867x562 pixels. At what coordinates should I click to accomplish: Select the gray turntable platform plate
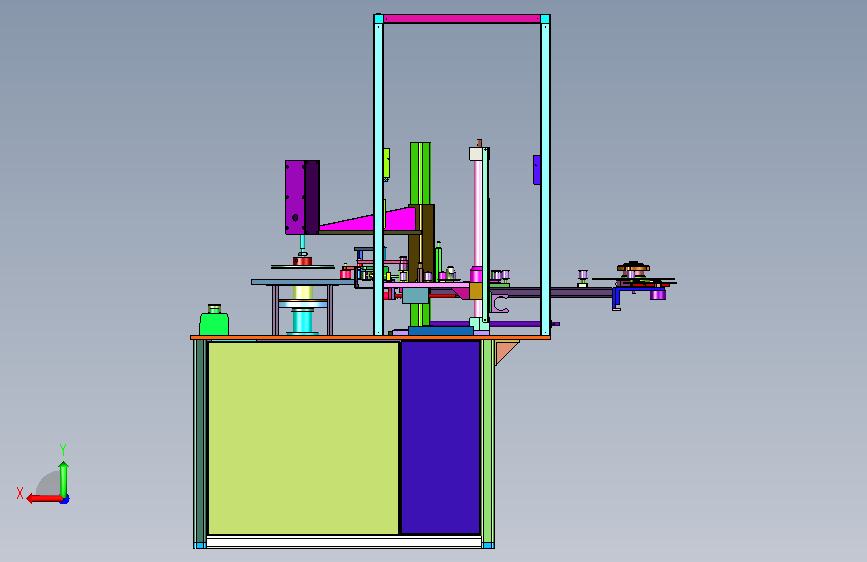click(x=303, y=282)
